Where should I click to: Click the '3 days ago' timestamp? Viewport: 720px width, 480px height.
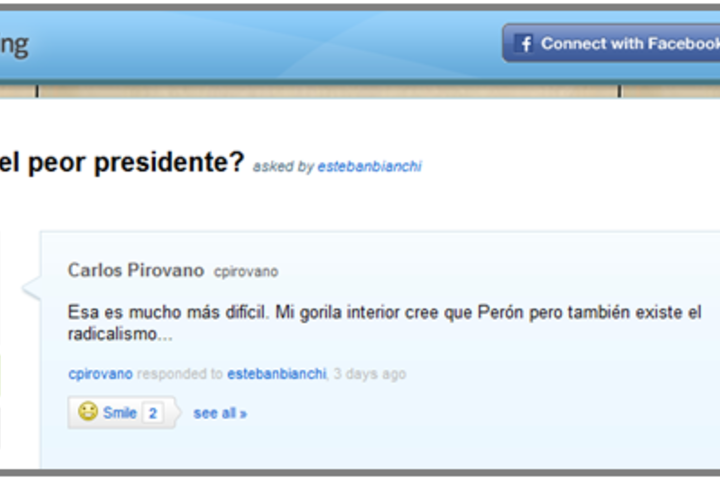(370, 374)
